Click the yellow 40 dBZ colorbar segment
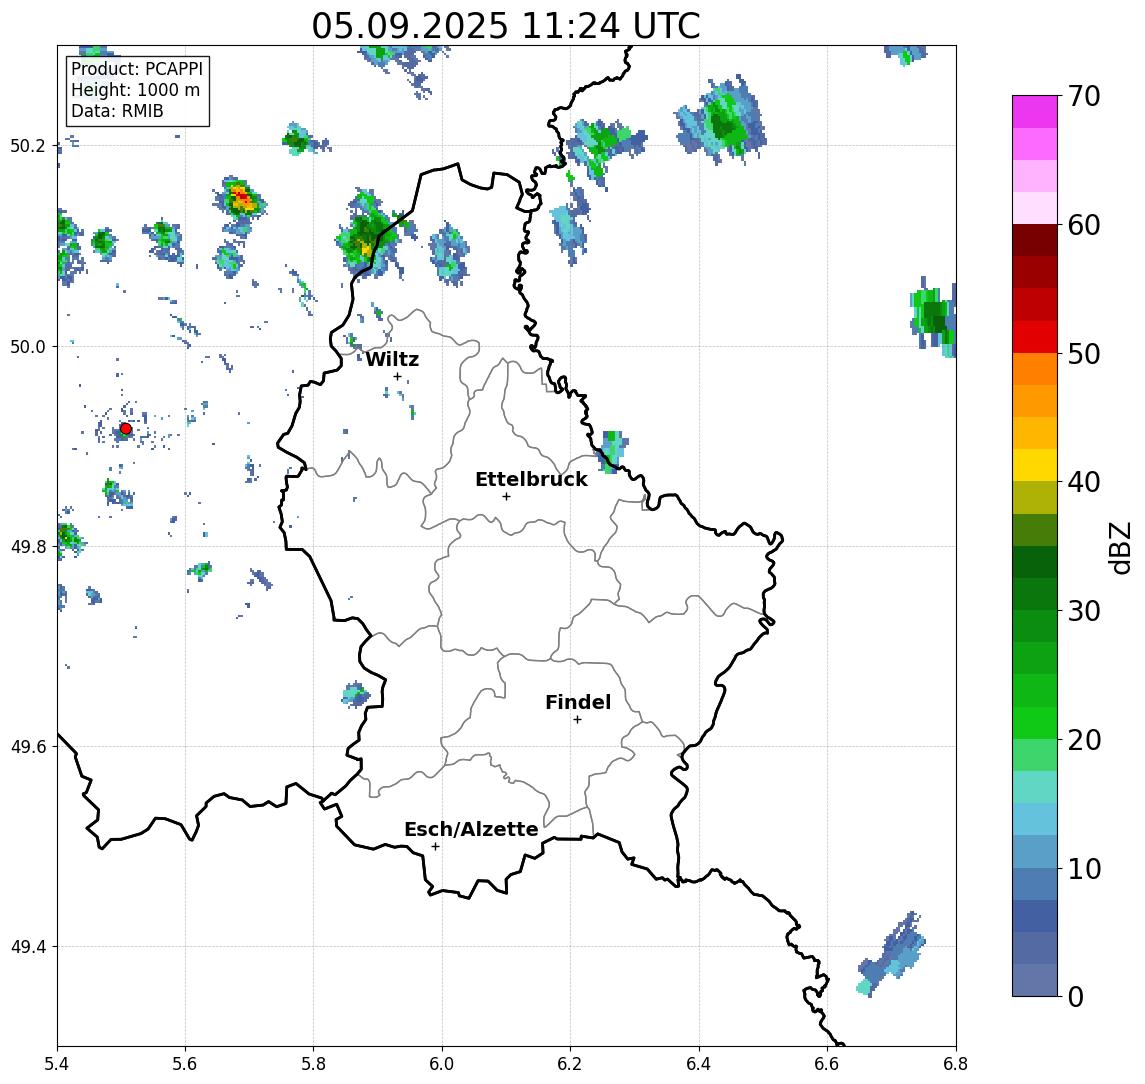Screen dimensions: 1145x1084 point(1035,465)
